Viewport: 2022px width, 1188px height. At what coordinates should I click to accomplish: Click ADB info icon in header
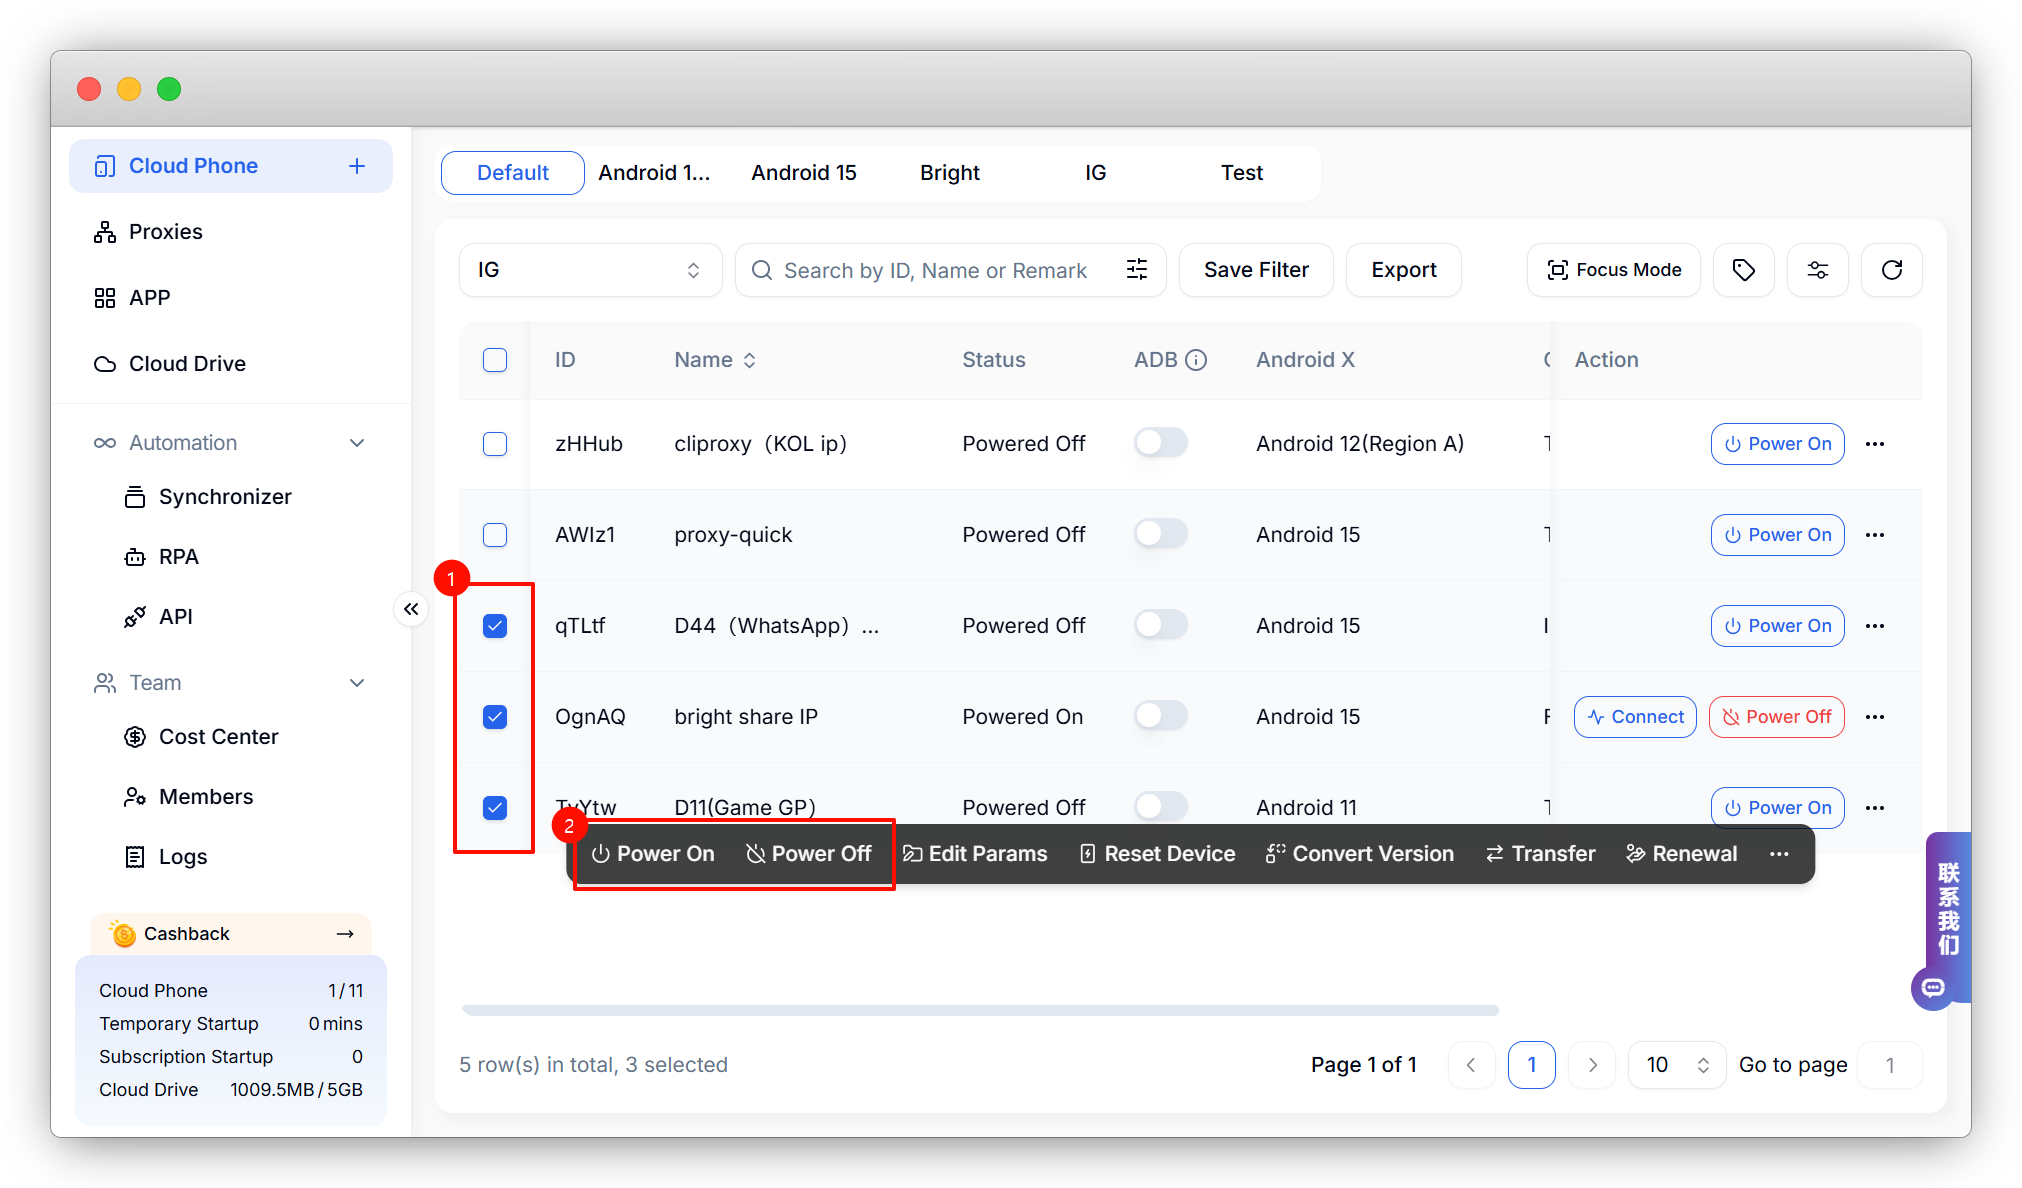(x=1196, y=360)
